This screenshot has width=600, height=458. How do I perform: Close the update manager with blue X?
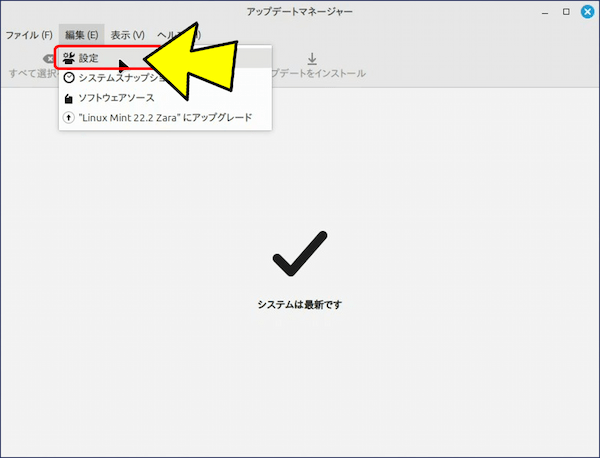point(587,13)
